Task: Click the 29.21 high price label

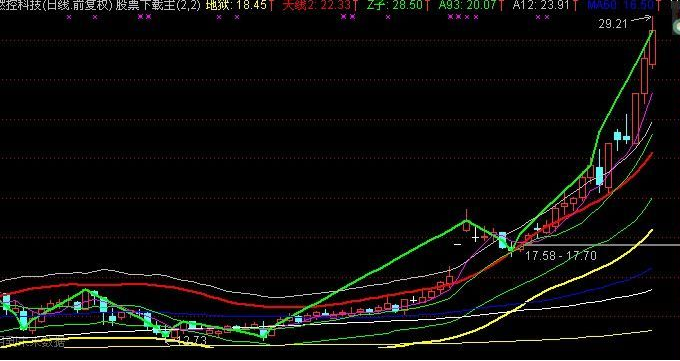Action: (x=613, y=24)
